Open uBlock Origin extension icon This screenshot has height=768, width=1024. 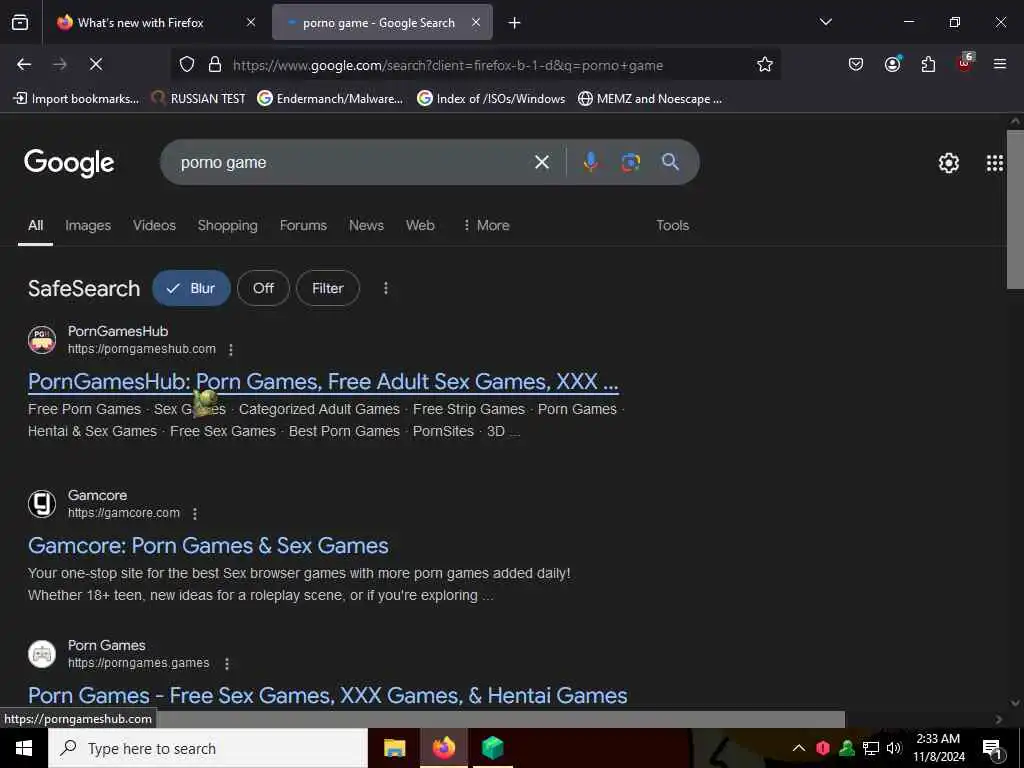tap(965, 63)
